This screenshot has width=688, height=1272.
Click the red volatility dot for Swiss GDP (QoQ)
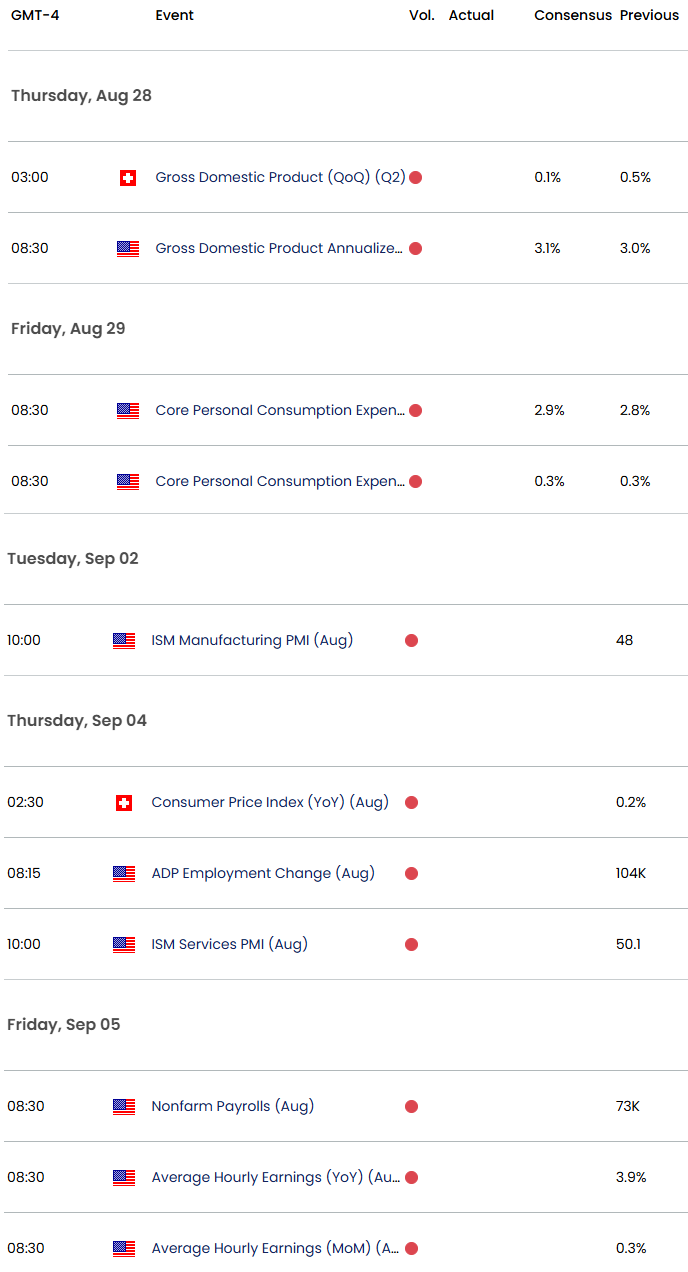click(415, 178)
